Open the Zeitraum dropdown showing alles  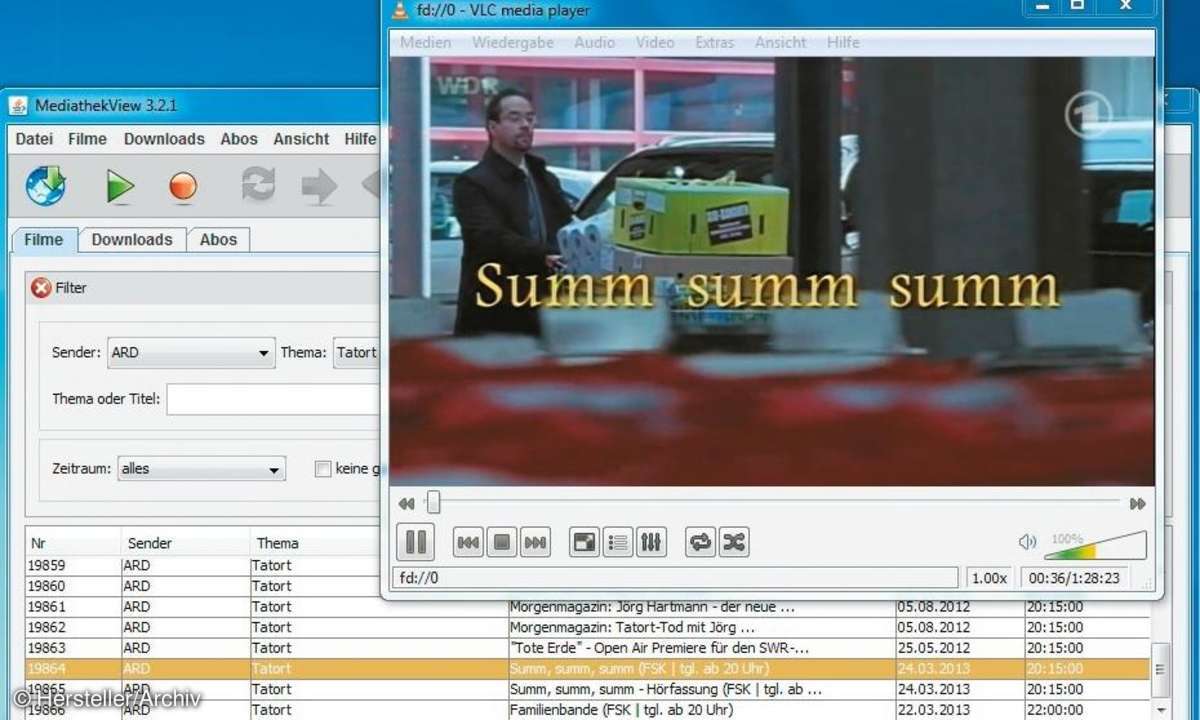click(x=201, y=468)
